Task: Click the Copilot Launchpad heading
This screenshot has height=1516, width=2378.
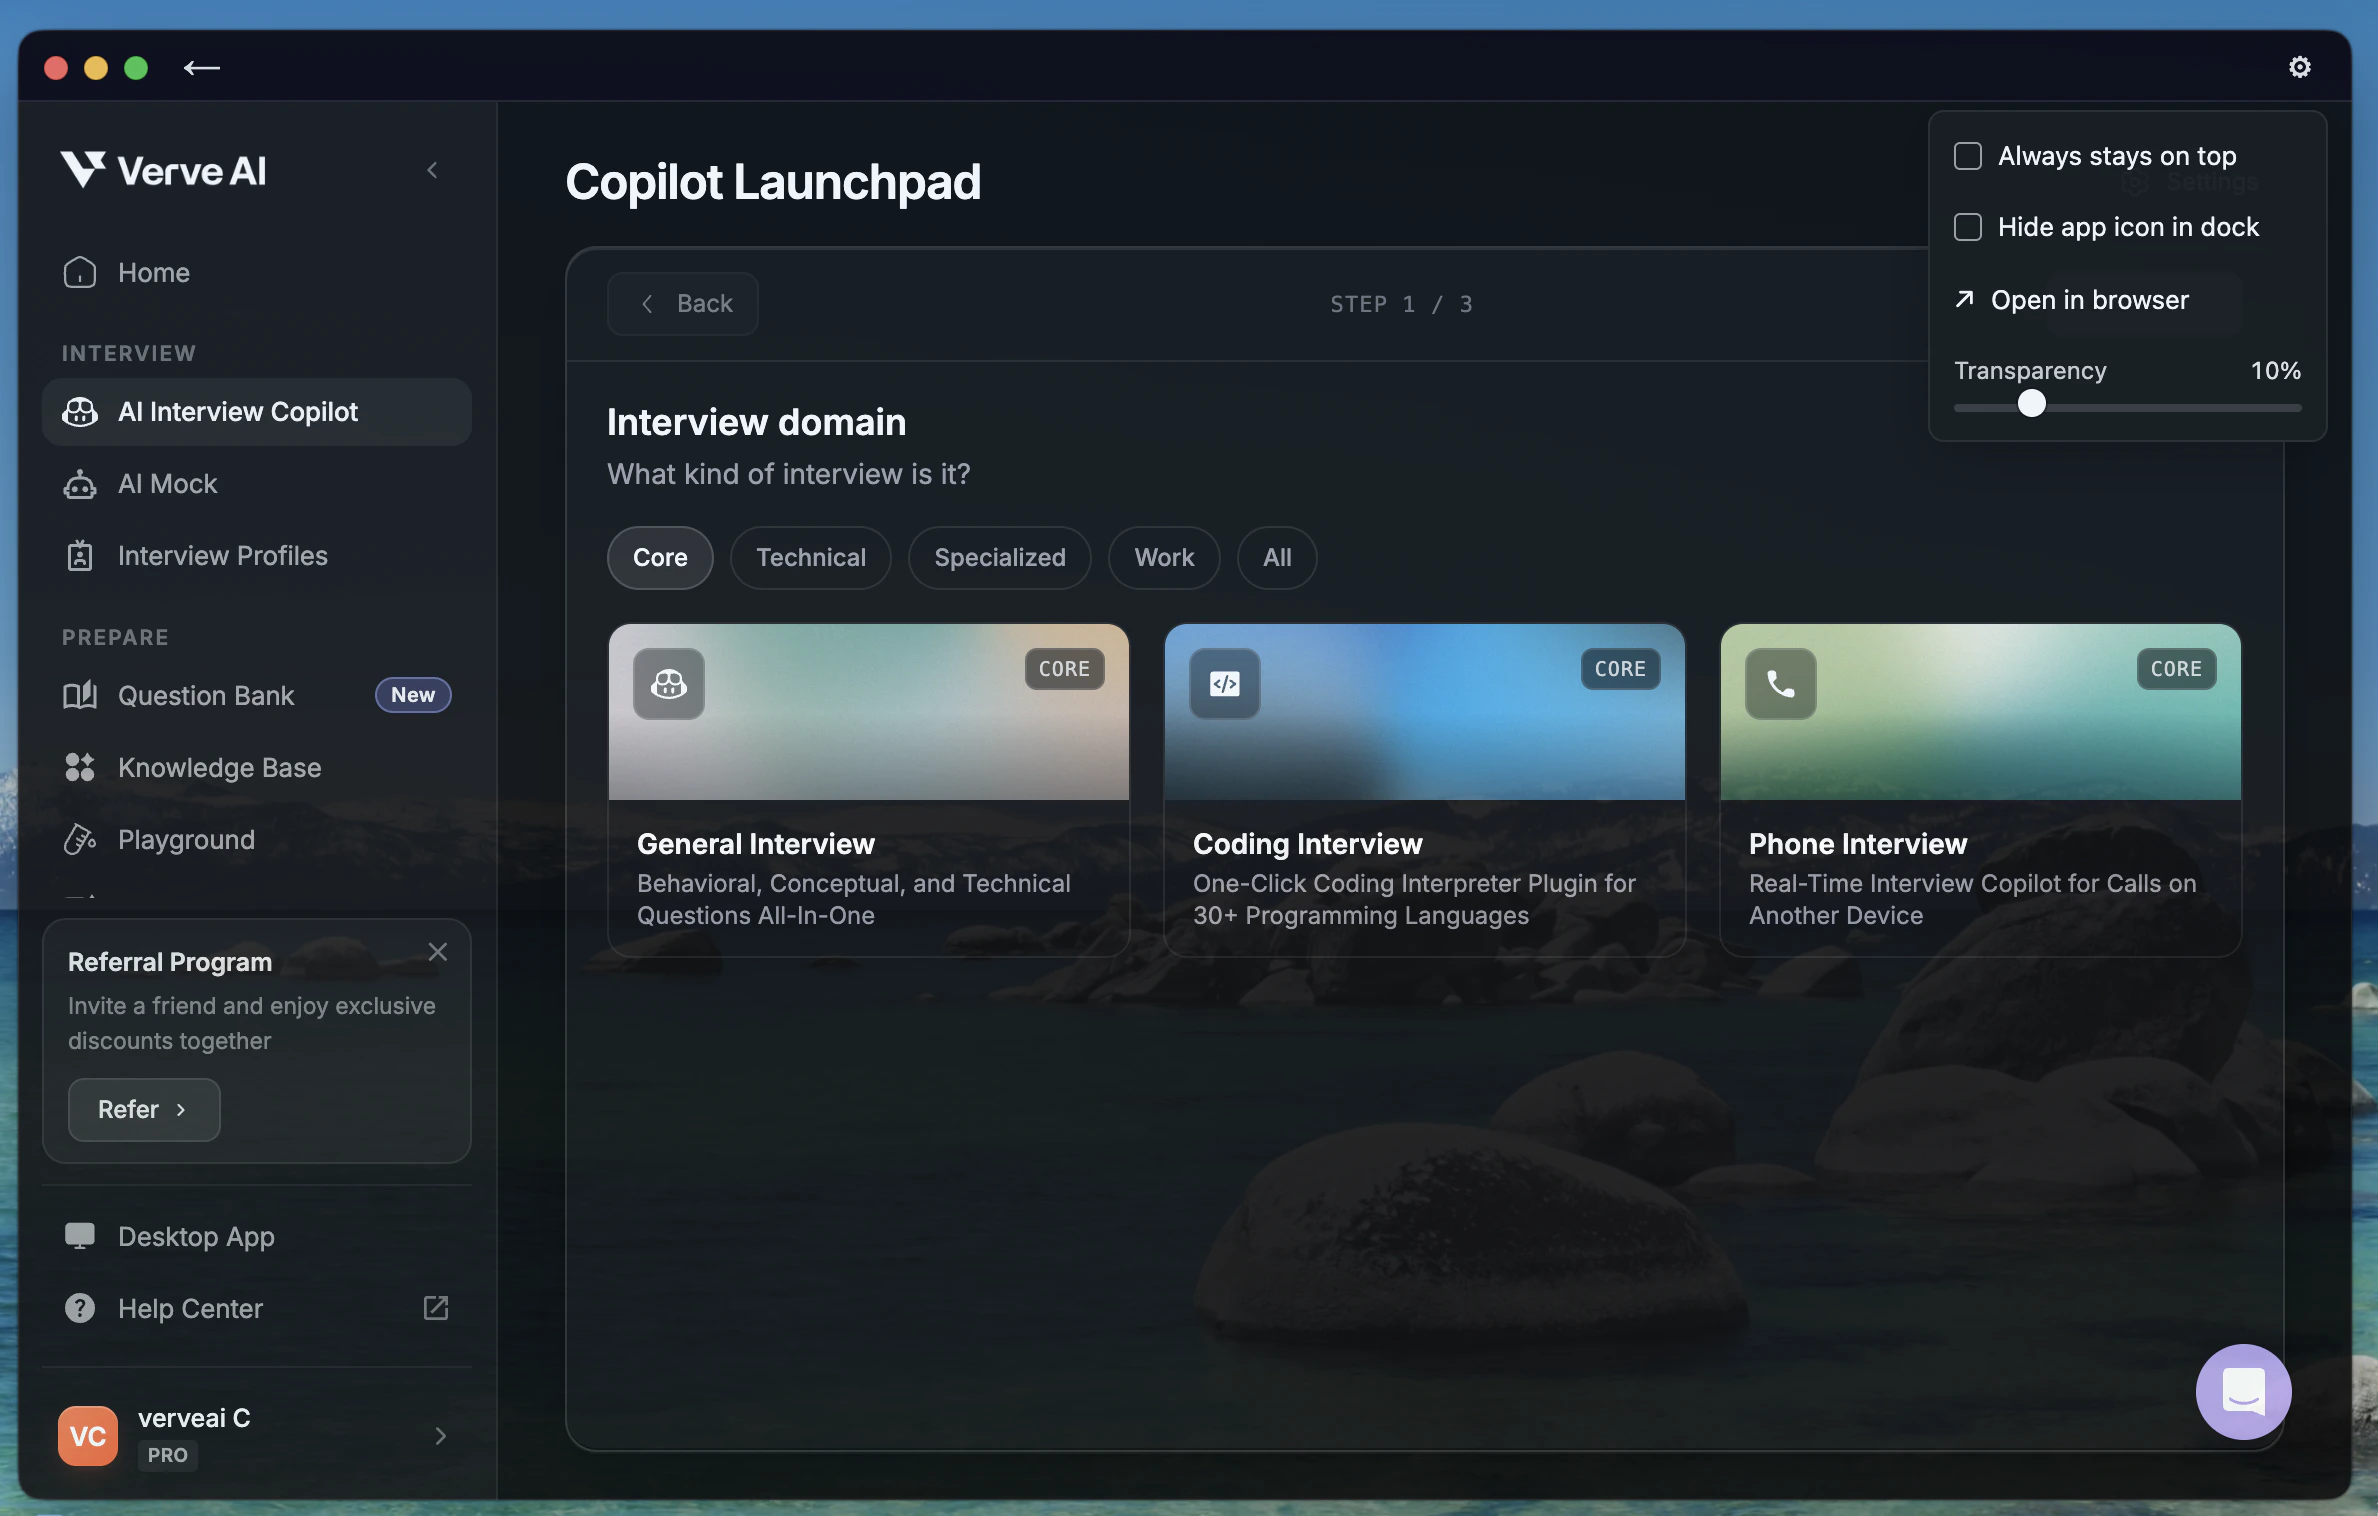Action: coord(773,182)
